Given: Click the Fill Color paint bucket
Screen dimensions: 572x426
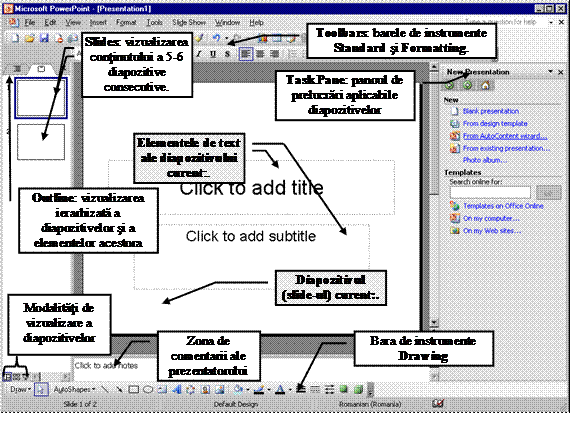Looking at the screenshot, I should click(238, 390).
